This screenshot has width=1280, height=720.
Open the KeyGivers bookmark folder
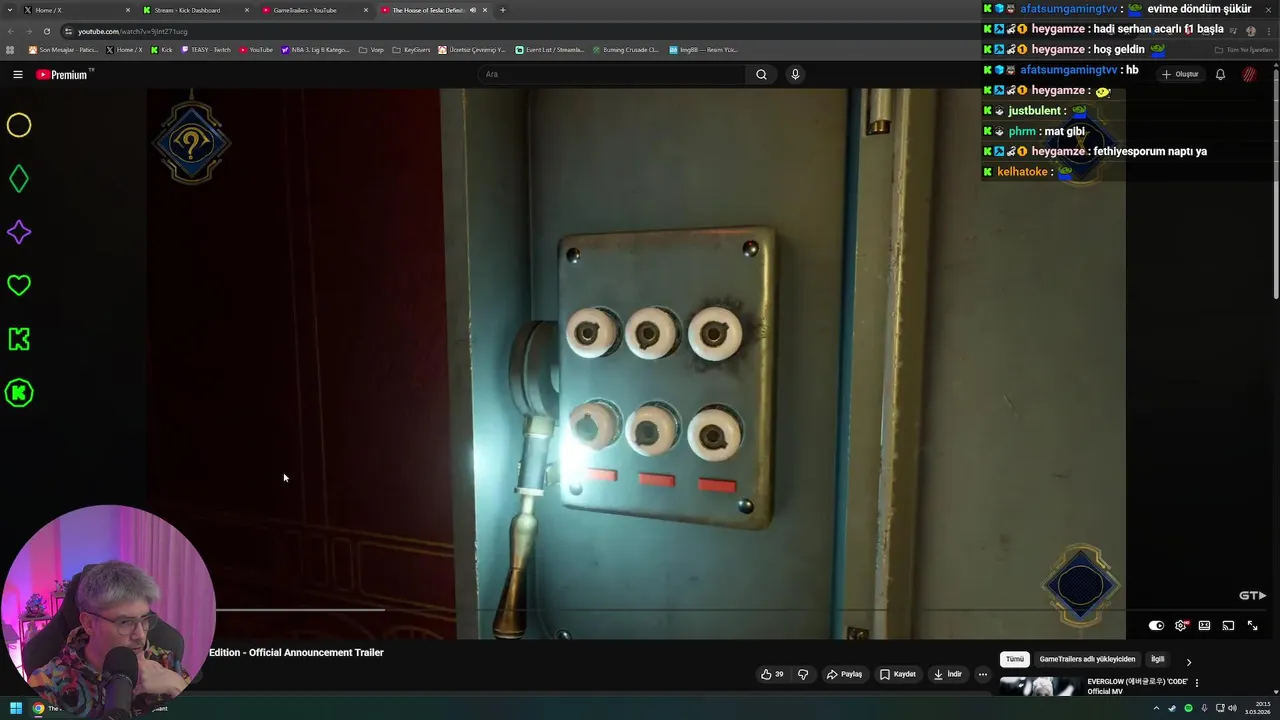412,50
